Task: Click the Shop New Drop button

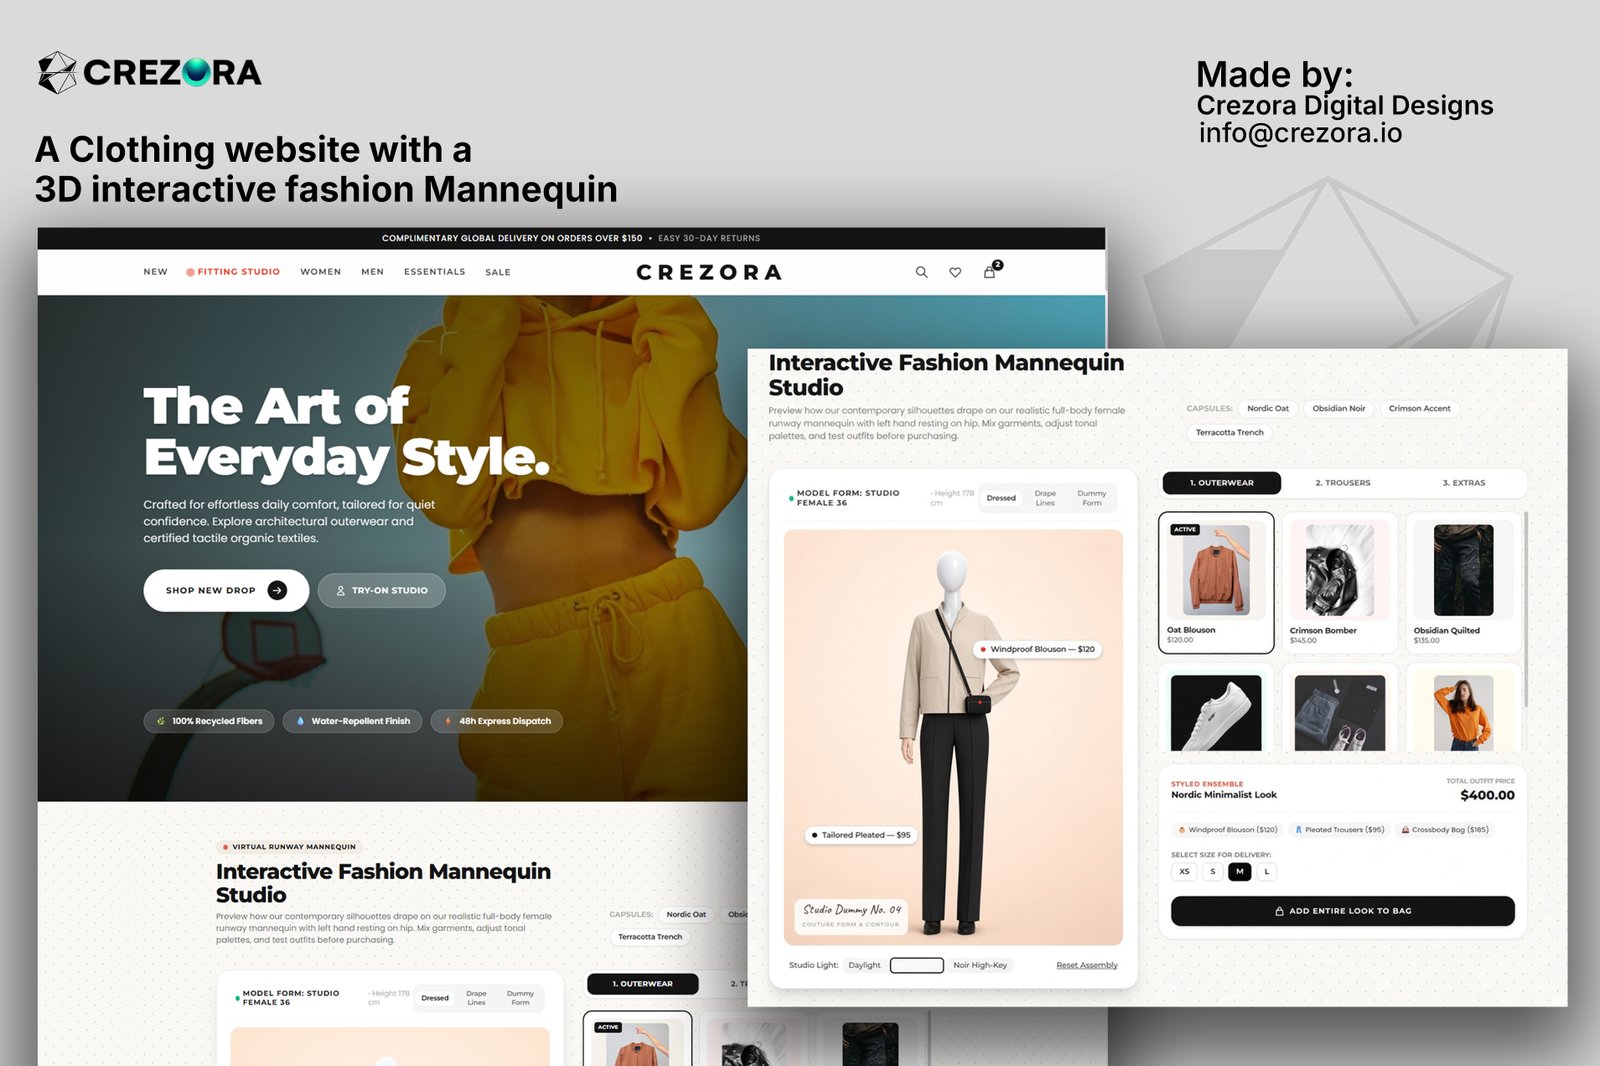Action: pyautogui.click(x=226, y=590)
